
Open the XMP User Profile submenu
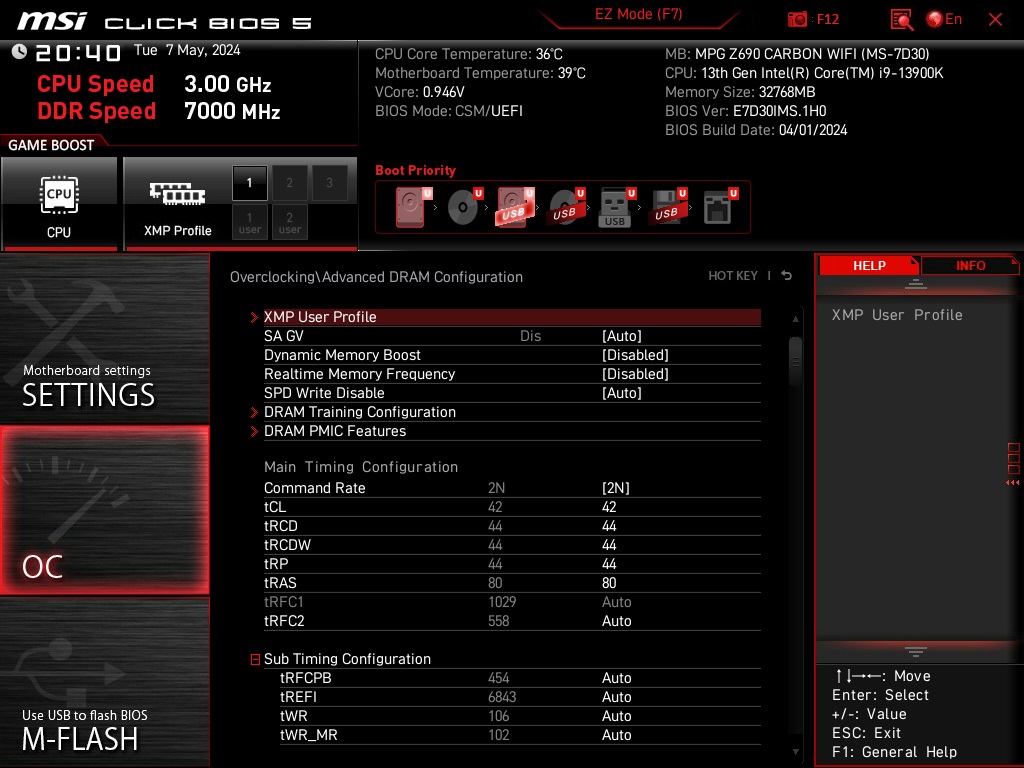[512, 317]
